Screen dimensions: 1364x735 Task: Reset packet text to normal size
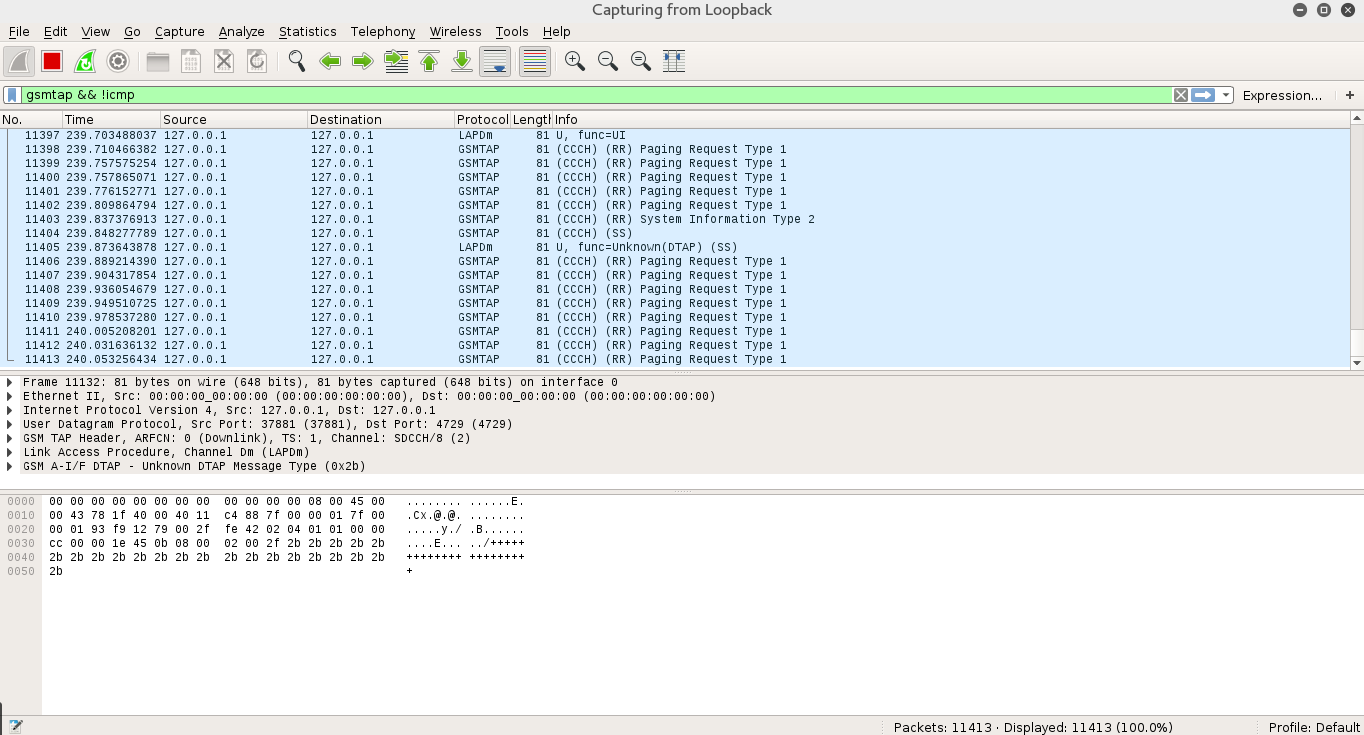pos(641,61)
